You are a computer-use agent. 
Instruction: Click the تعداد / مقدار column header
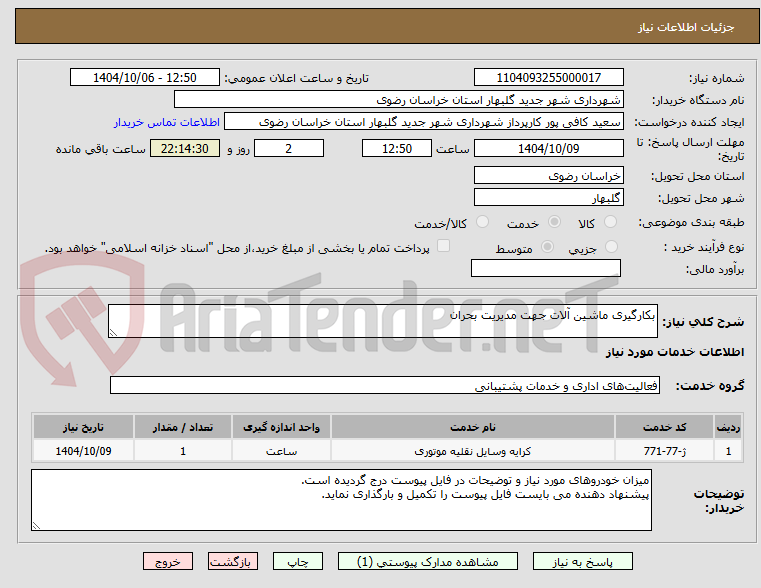tap(183, 427)
